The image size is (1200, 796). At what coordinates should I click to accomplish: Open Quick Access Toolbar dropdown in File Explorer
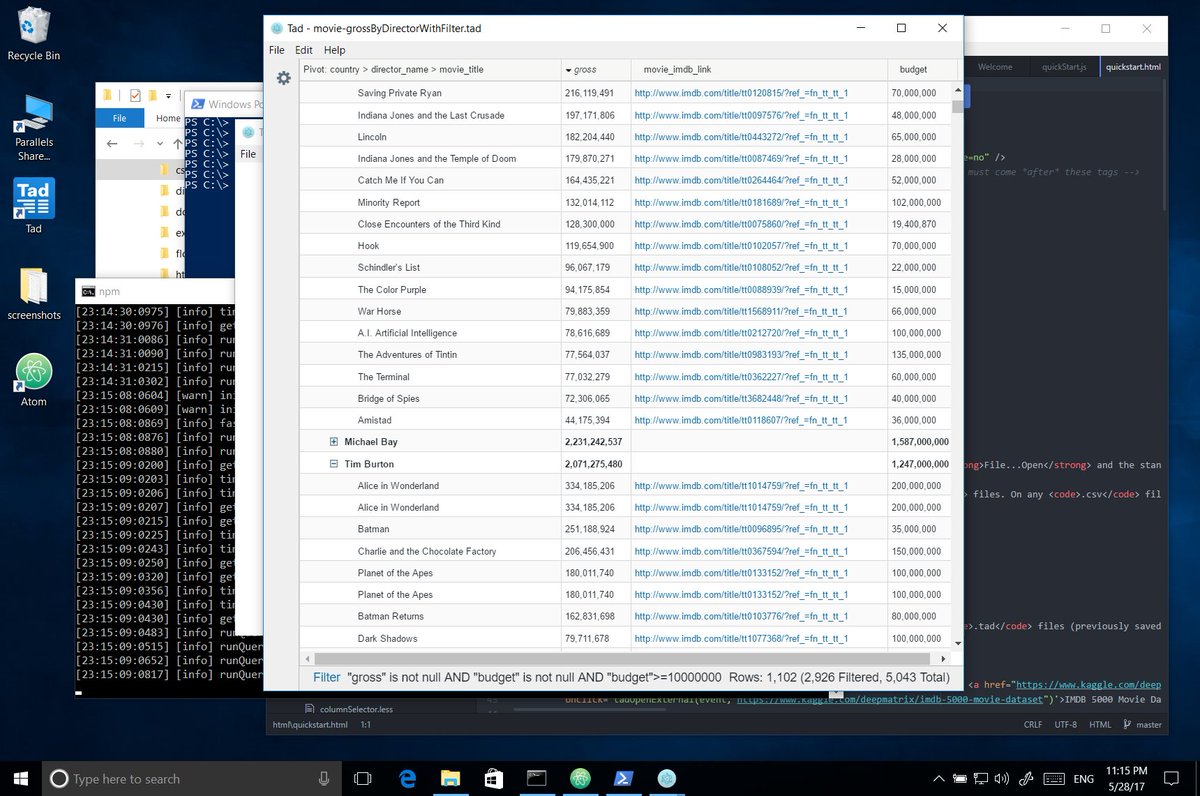tap(168, 95)
